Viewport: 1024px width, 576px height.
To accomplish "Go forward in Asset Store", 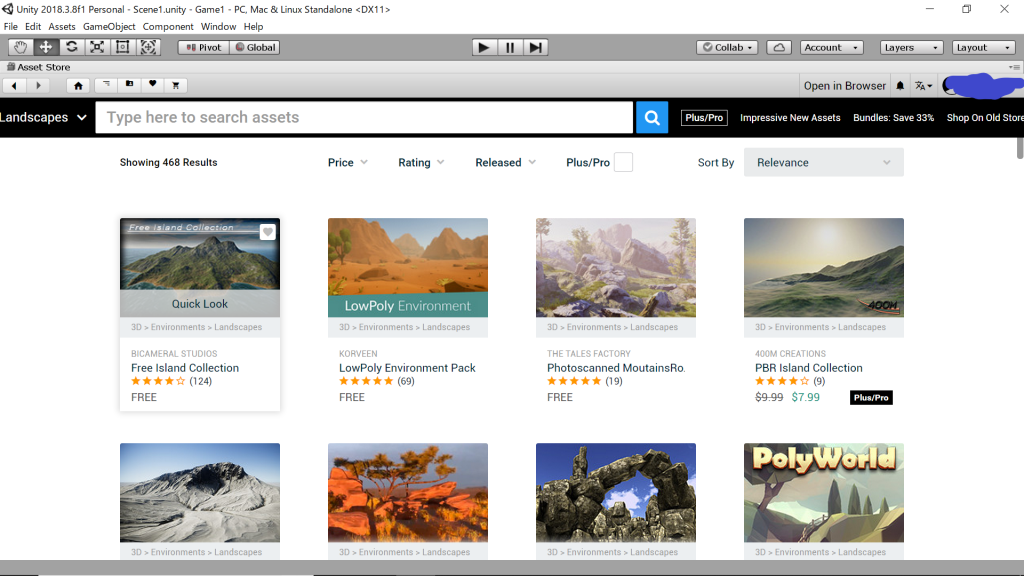I will pyautogui.click(x=39, y=85).
